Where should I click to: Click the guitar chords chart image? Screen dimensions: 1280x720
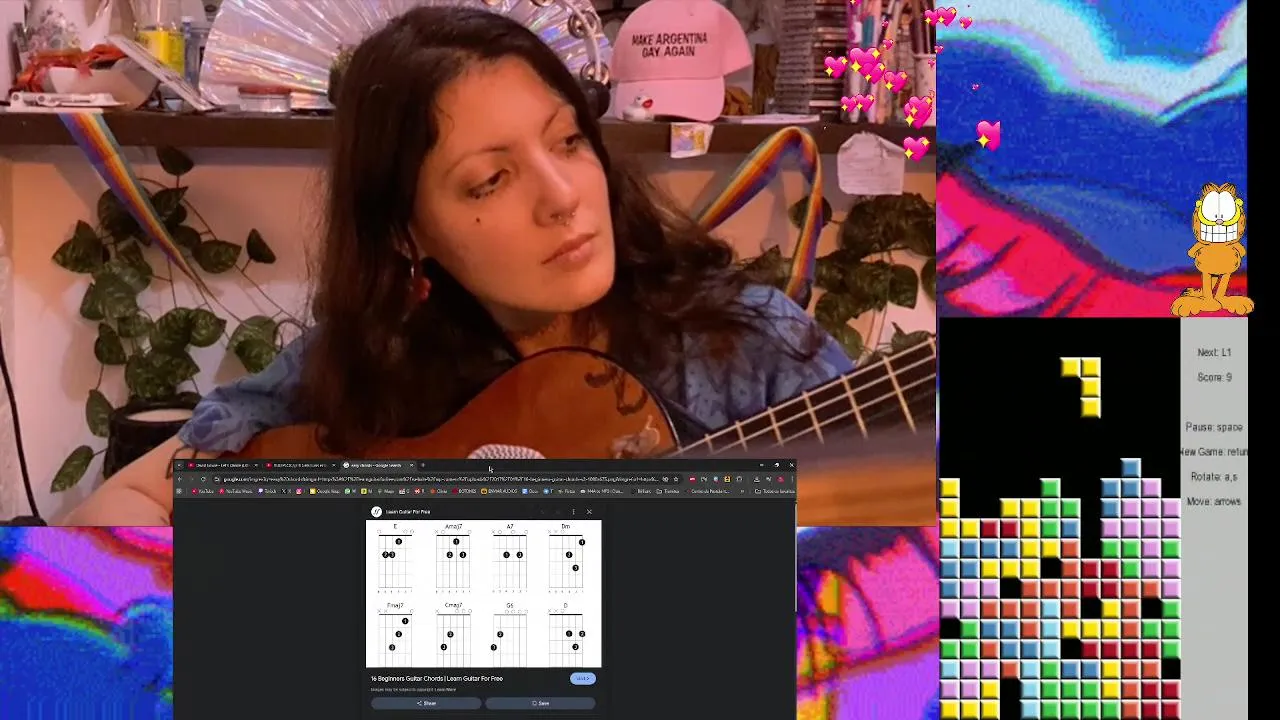click(x=484, y=593)
